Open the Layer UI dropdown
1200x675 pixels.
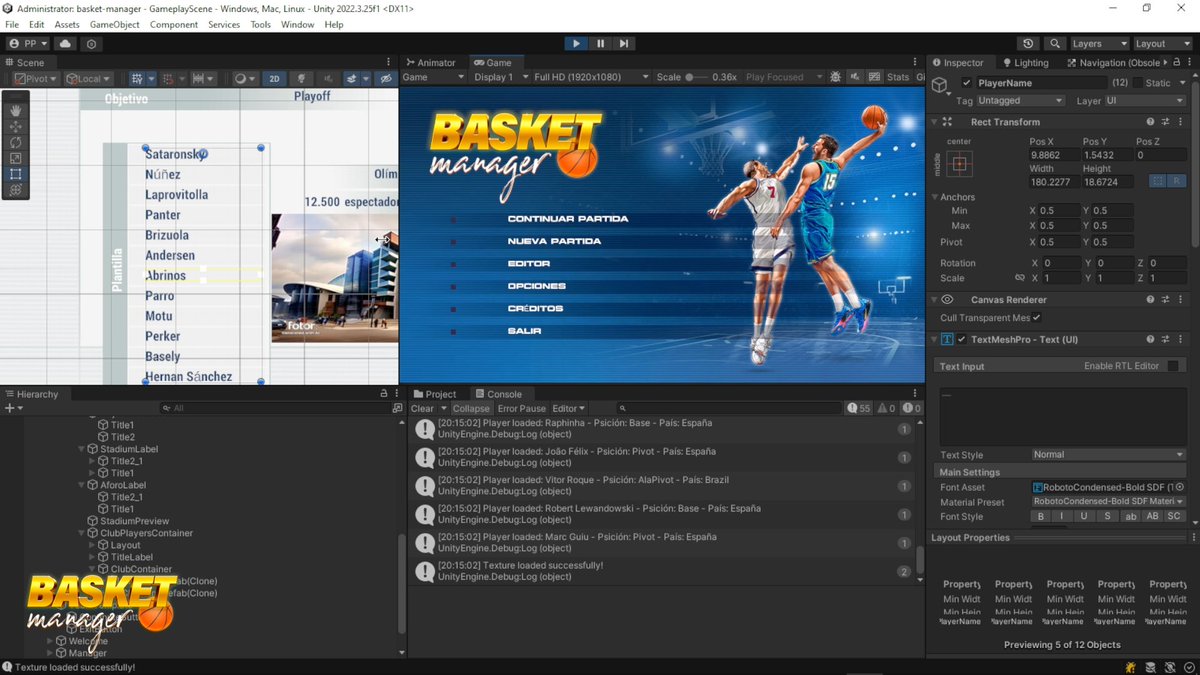pos(1144,101)
